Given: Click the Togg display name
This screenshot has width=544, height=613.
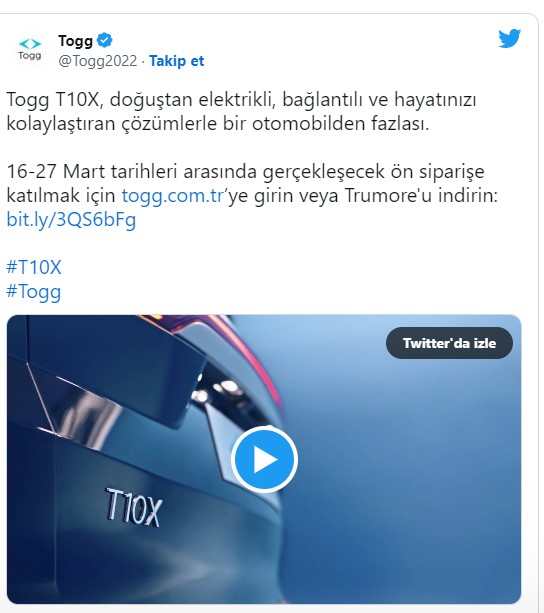Looking at the screenshot, I should click(x=75, y=40).
